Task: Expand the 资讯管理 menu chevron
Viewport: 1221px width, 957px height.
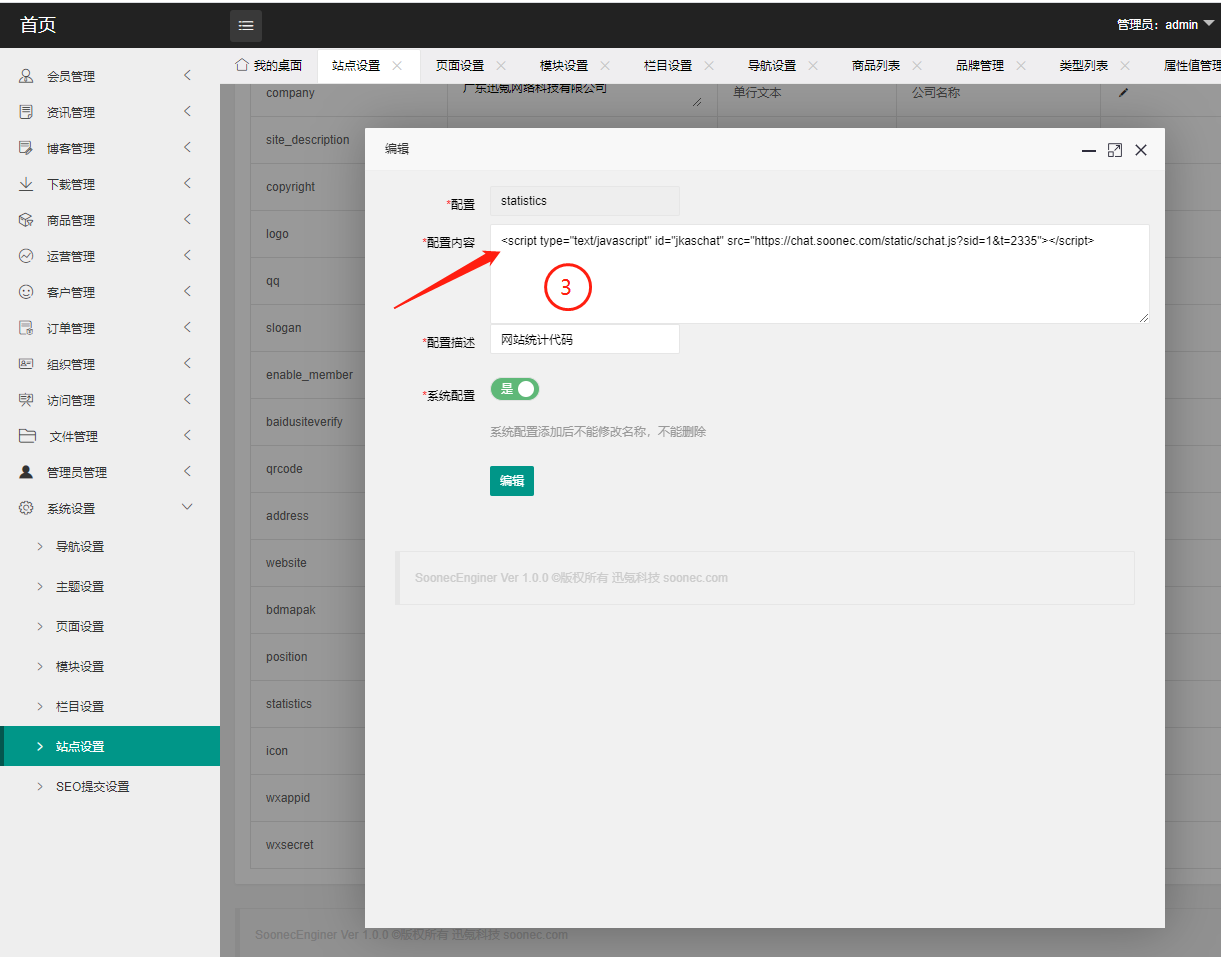Action: [x=187, y=112]
